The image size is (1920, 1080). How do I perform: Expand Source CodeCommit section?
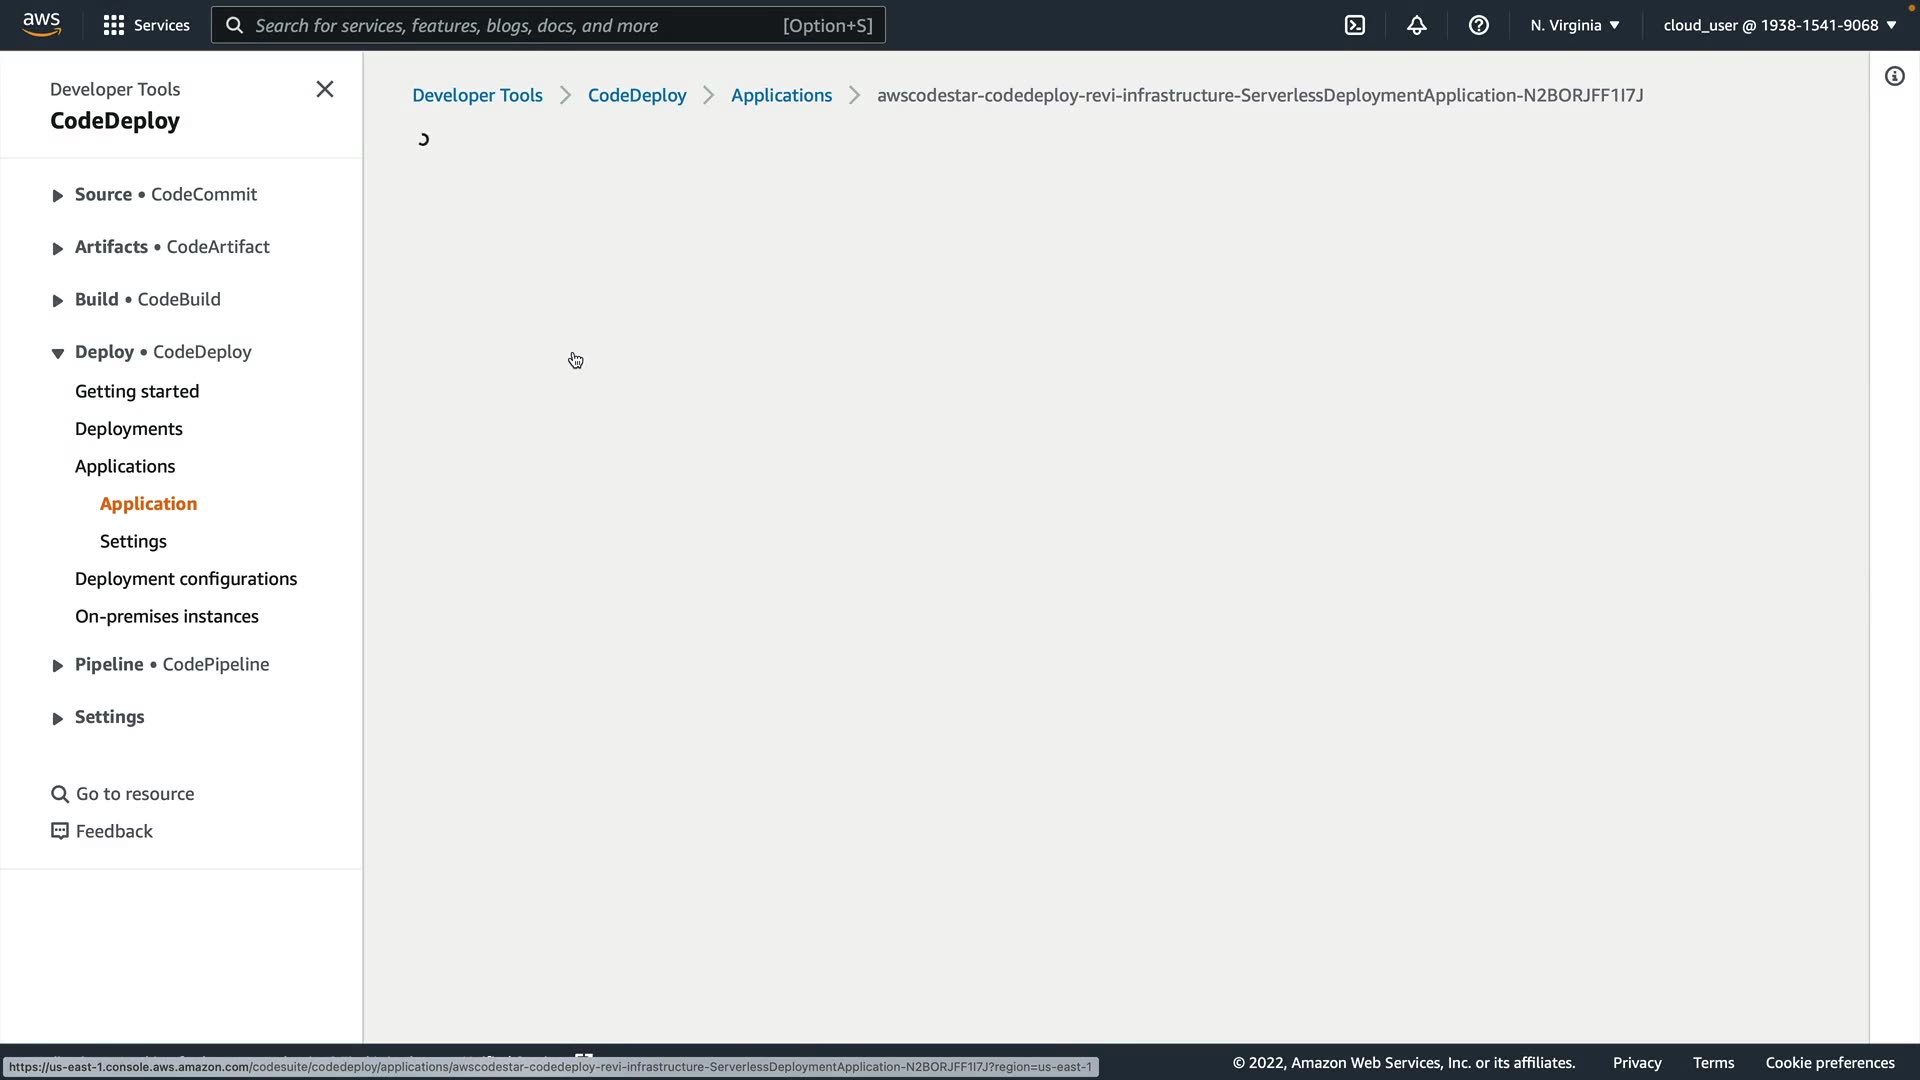[x=58, y=196]
